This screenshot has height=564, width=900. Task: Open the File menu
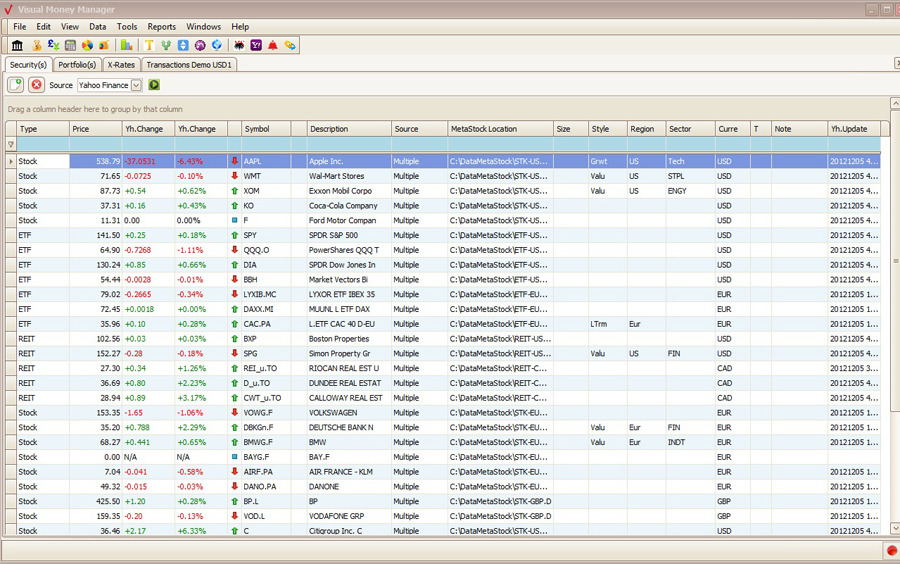(20, 26)
